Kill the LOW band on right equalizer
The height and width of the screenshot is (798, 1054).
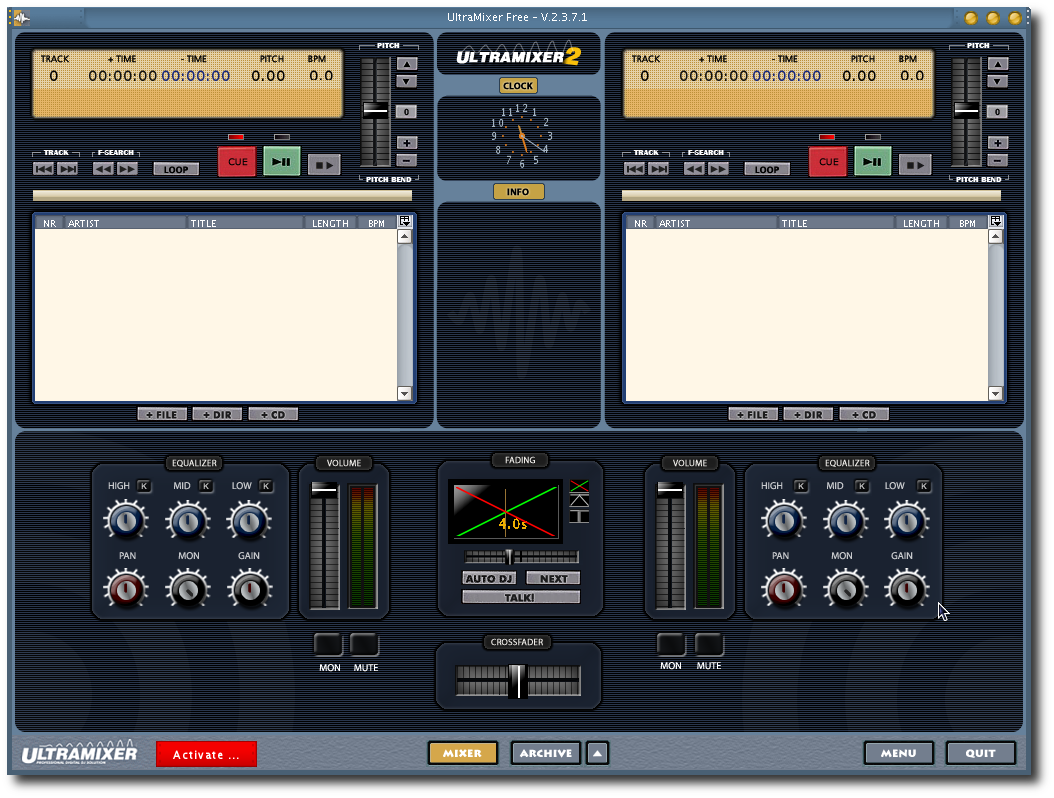click(924, 486)
